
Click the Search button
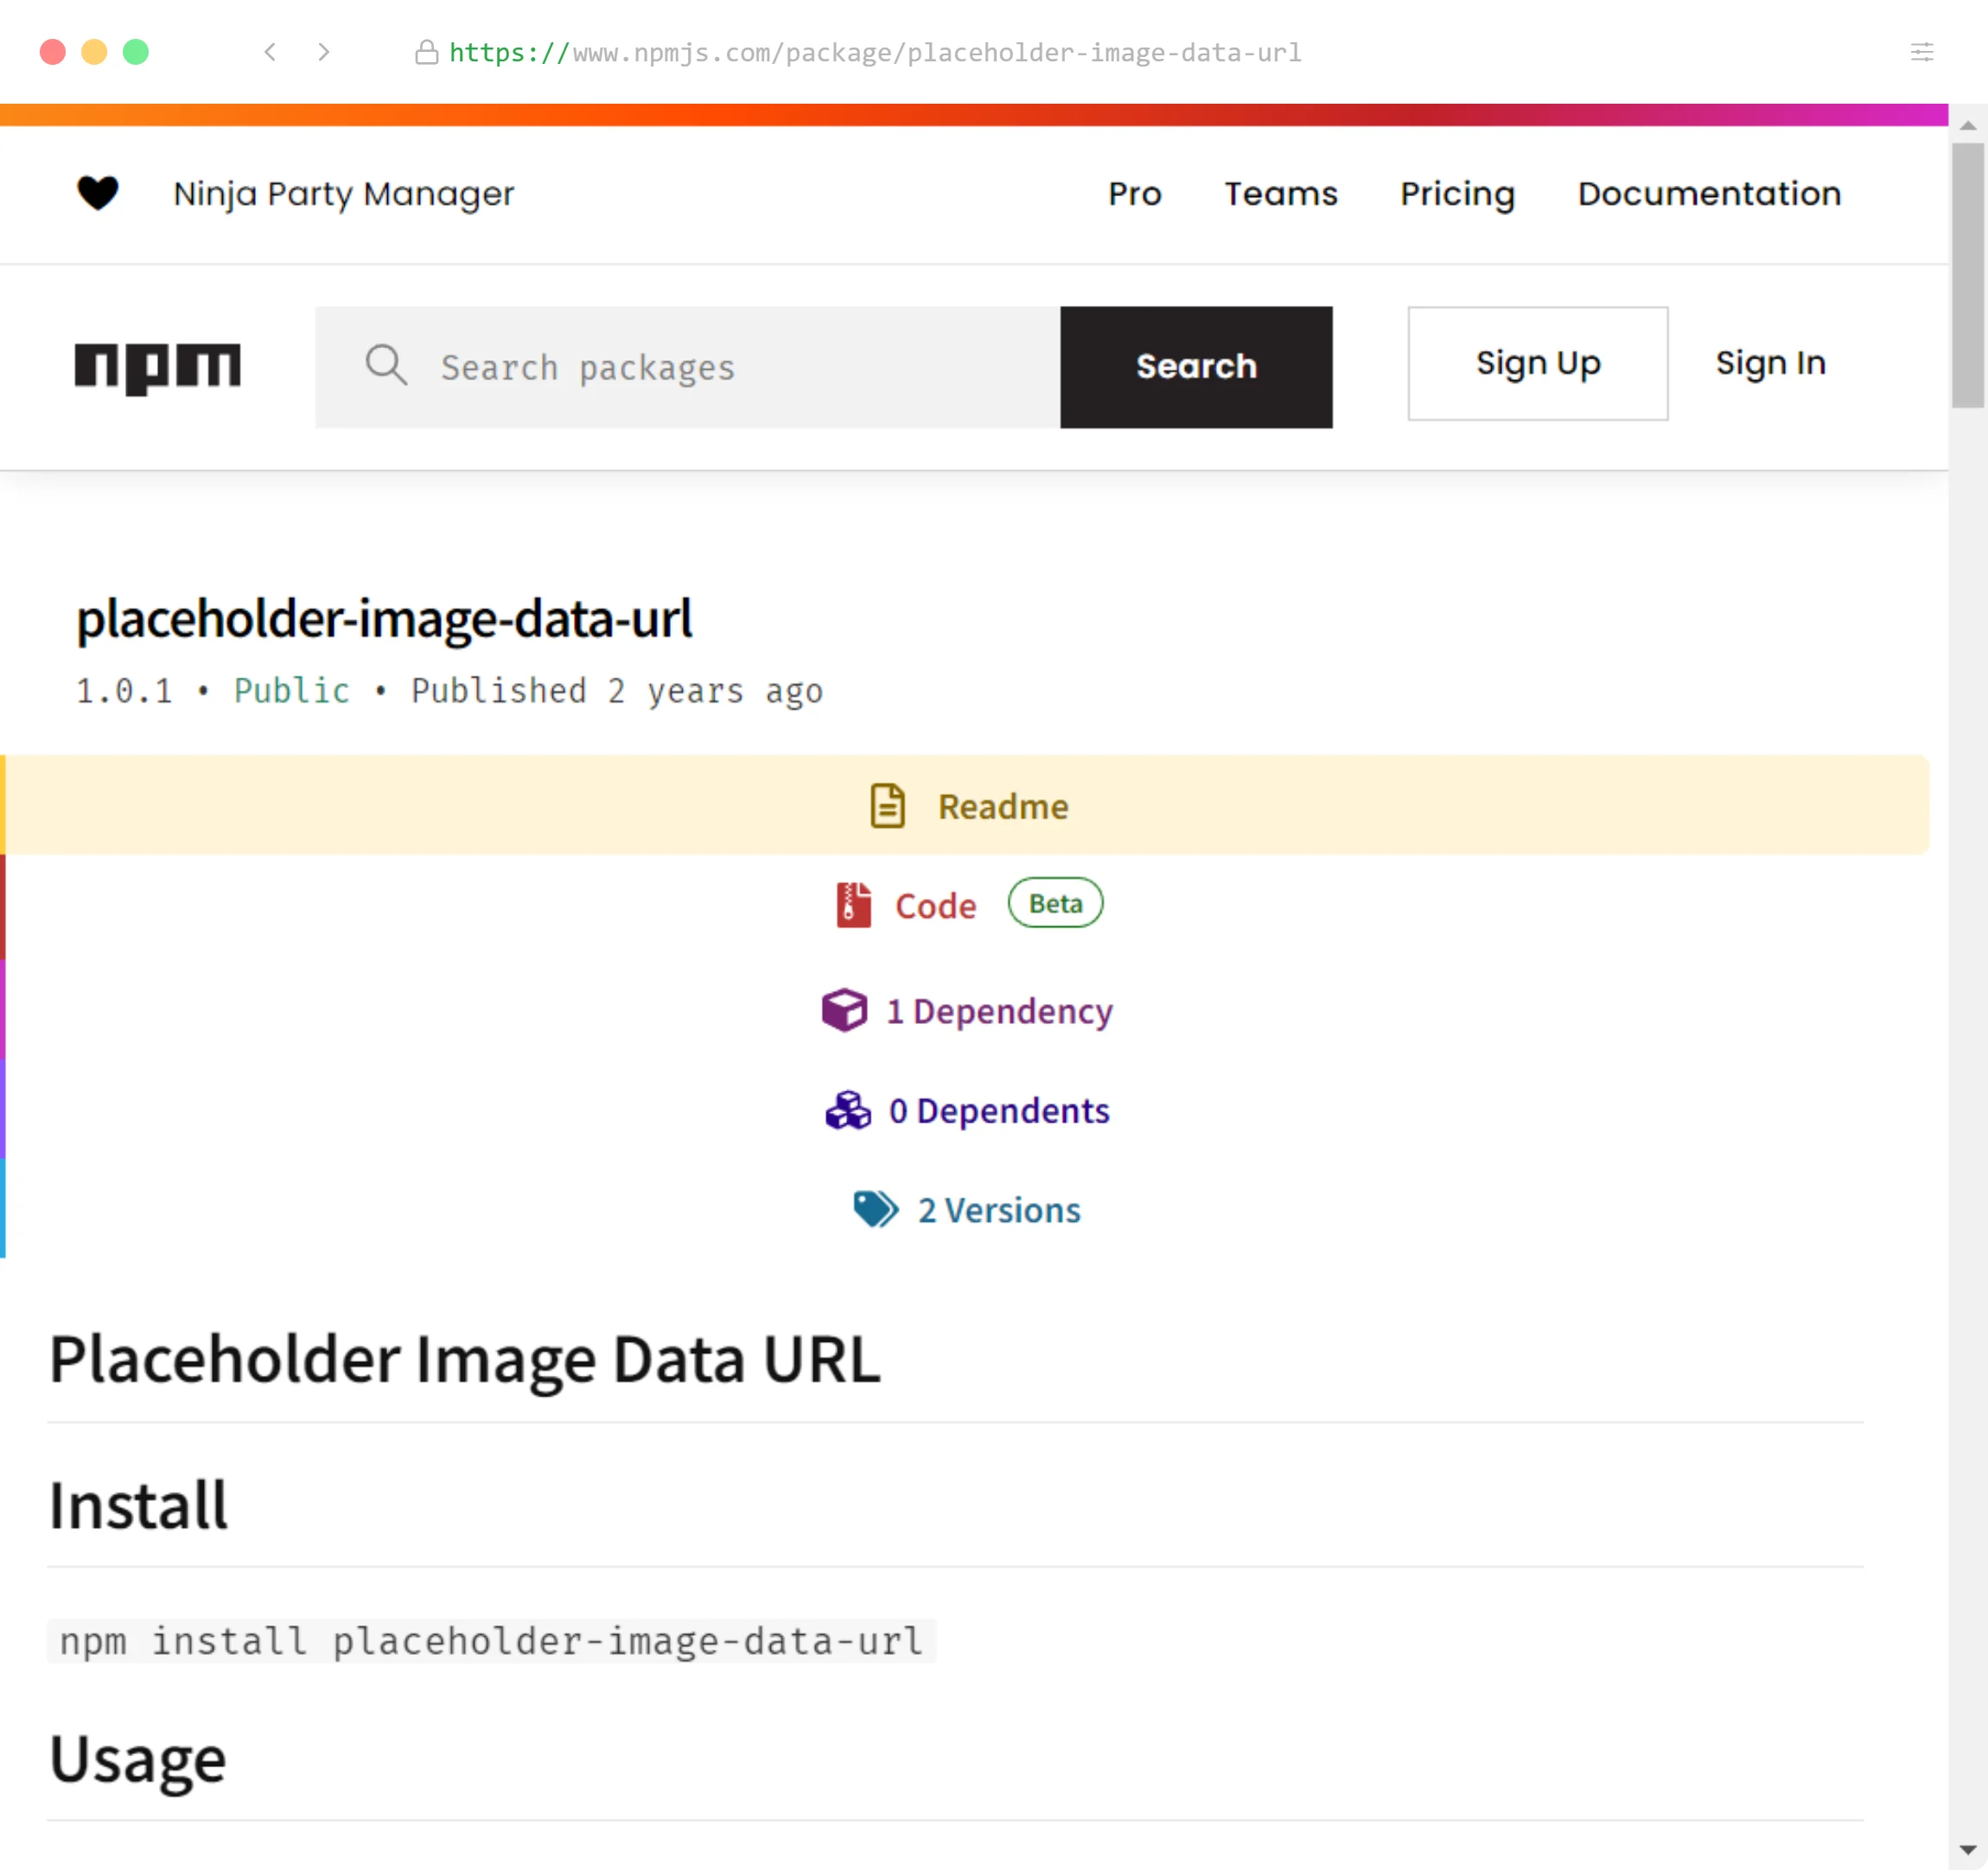pyautogui.click(x=1196, y=367)
